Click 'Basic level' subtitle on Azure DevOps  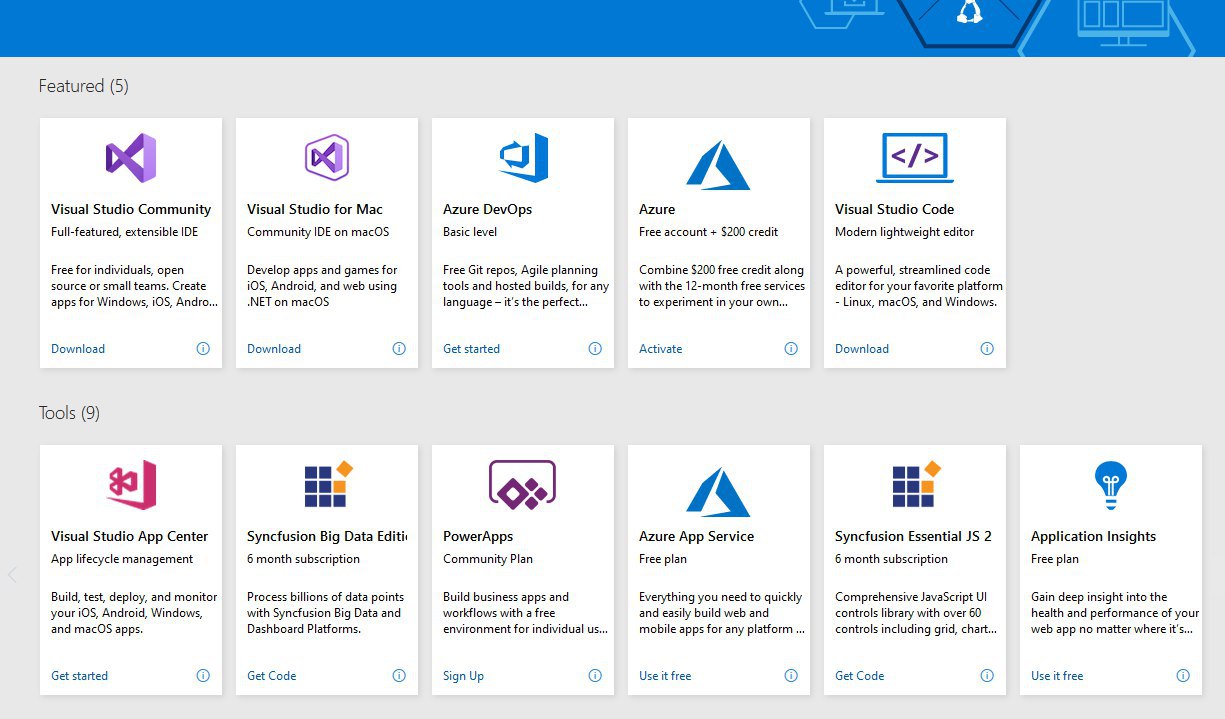(470, 232)
